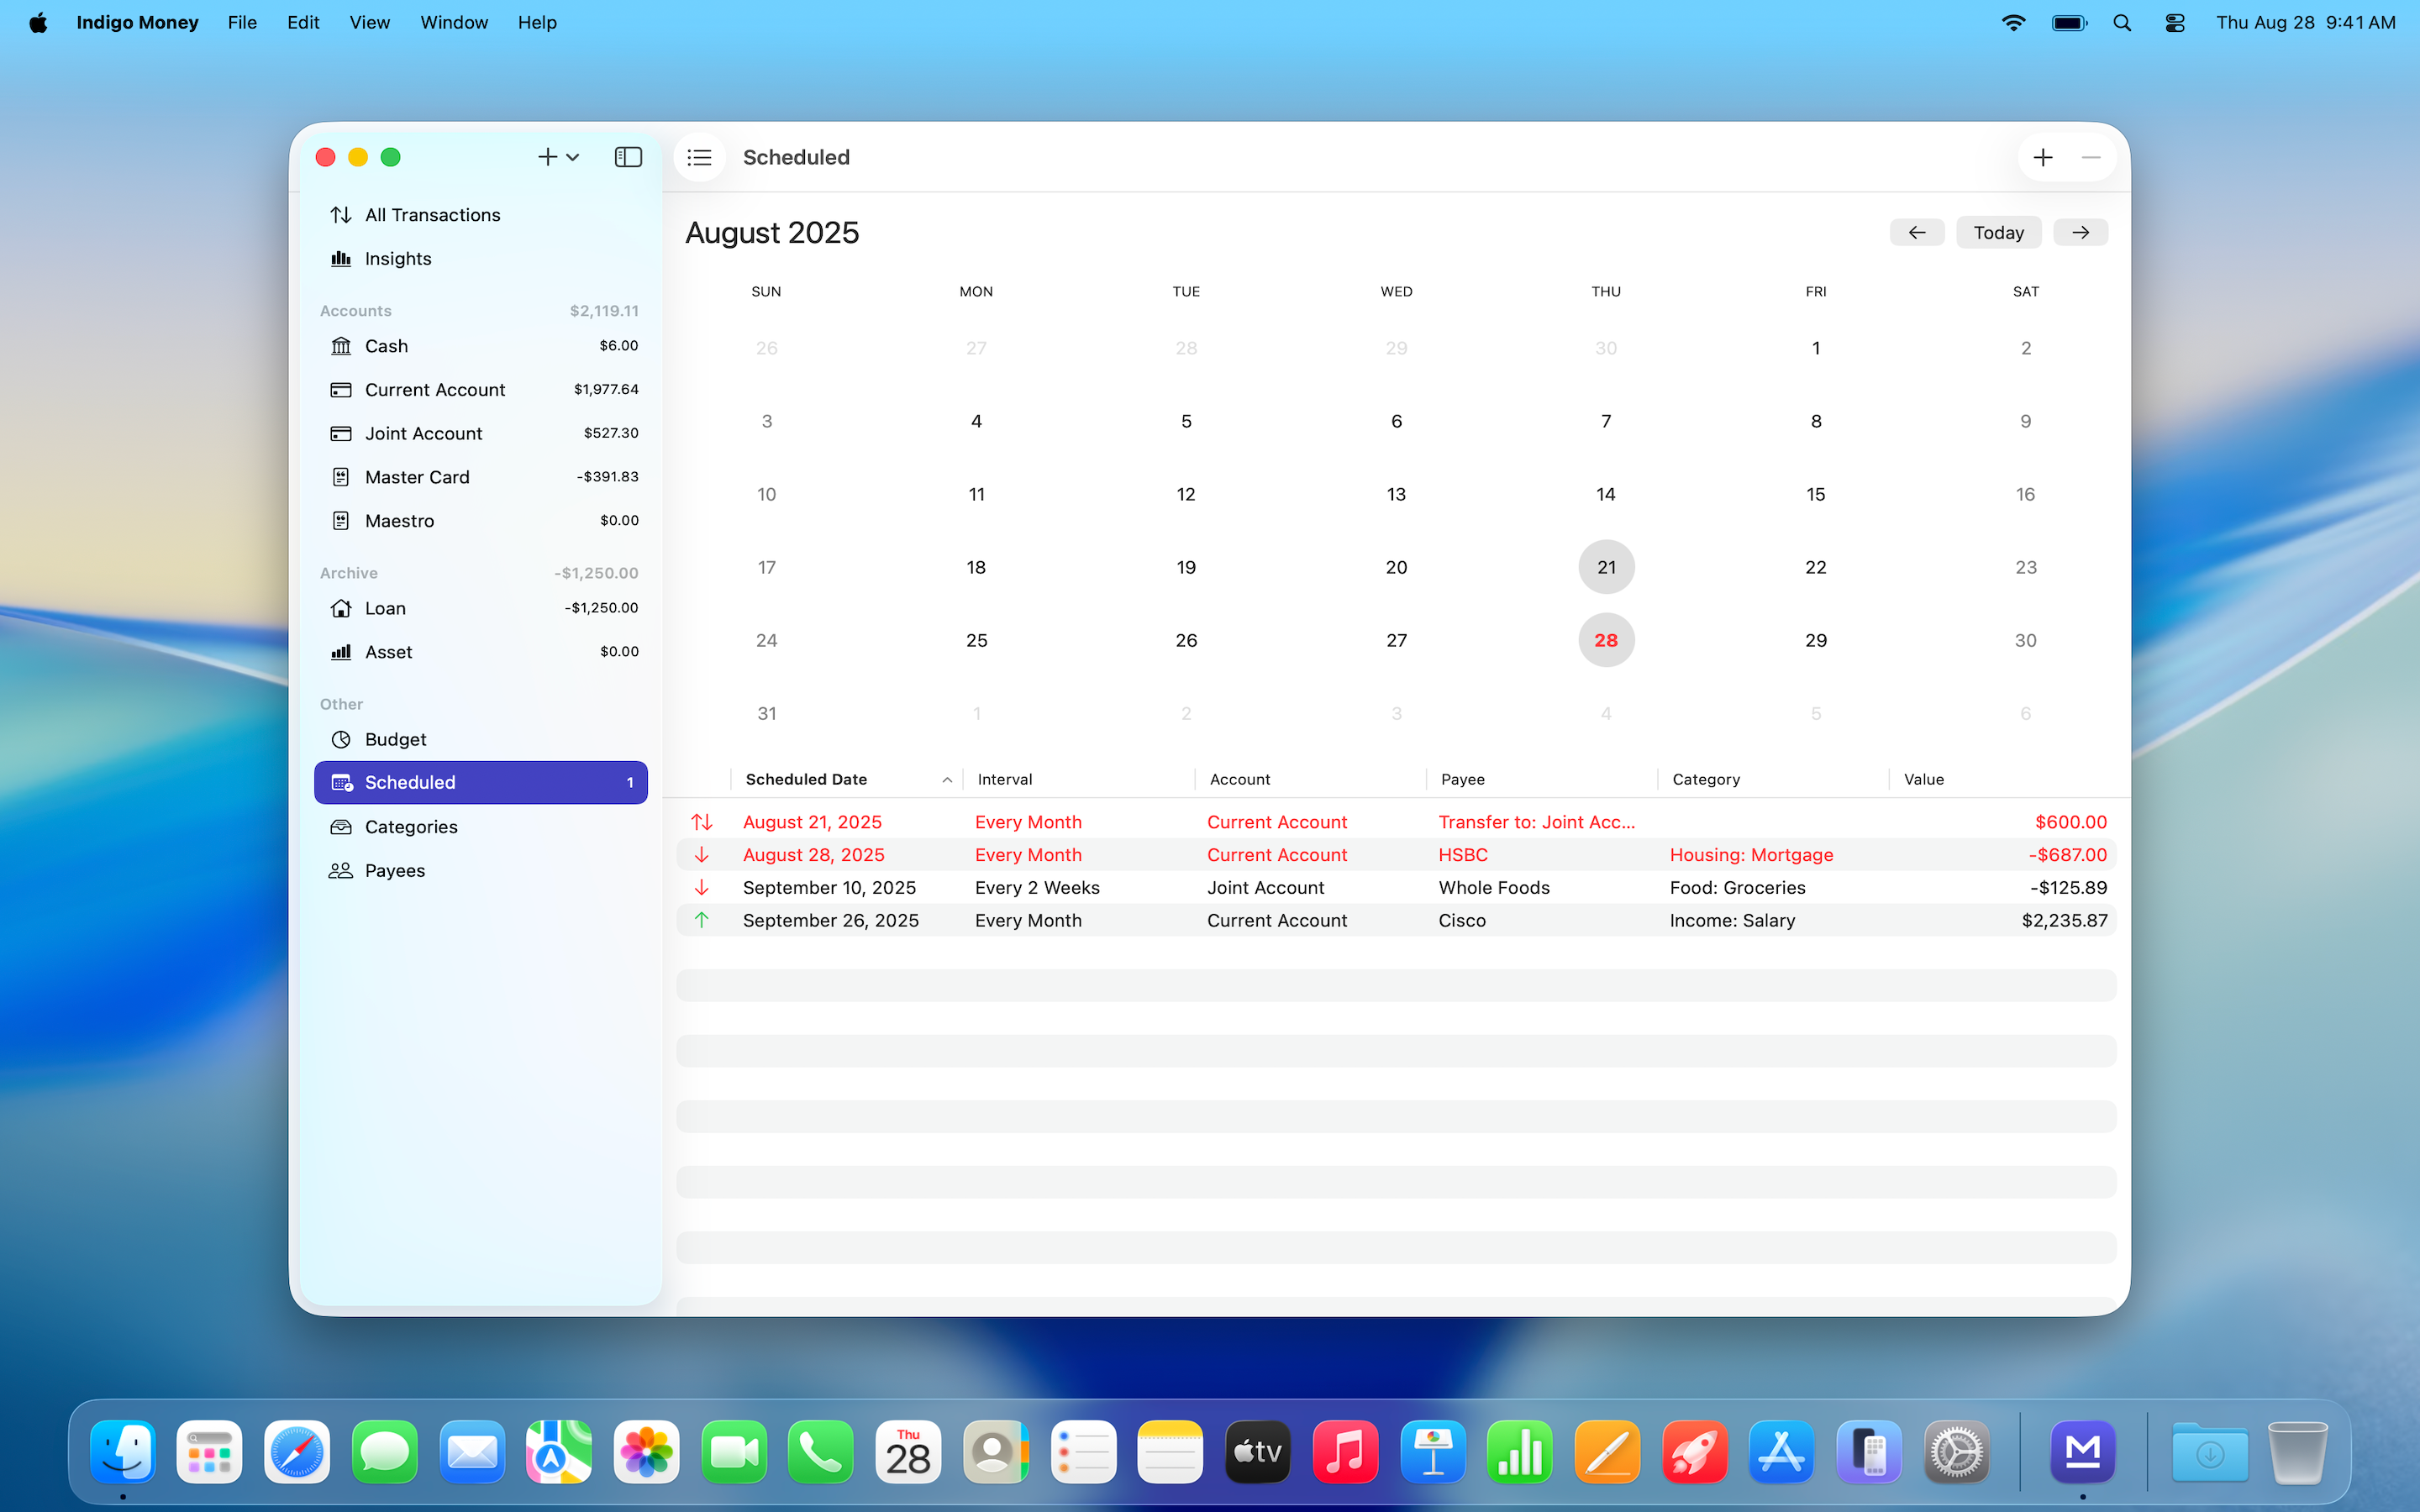Select the August 21, 2025 transfer row
This screenshot has width=2420, height=1512.
1396,822
